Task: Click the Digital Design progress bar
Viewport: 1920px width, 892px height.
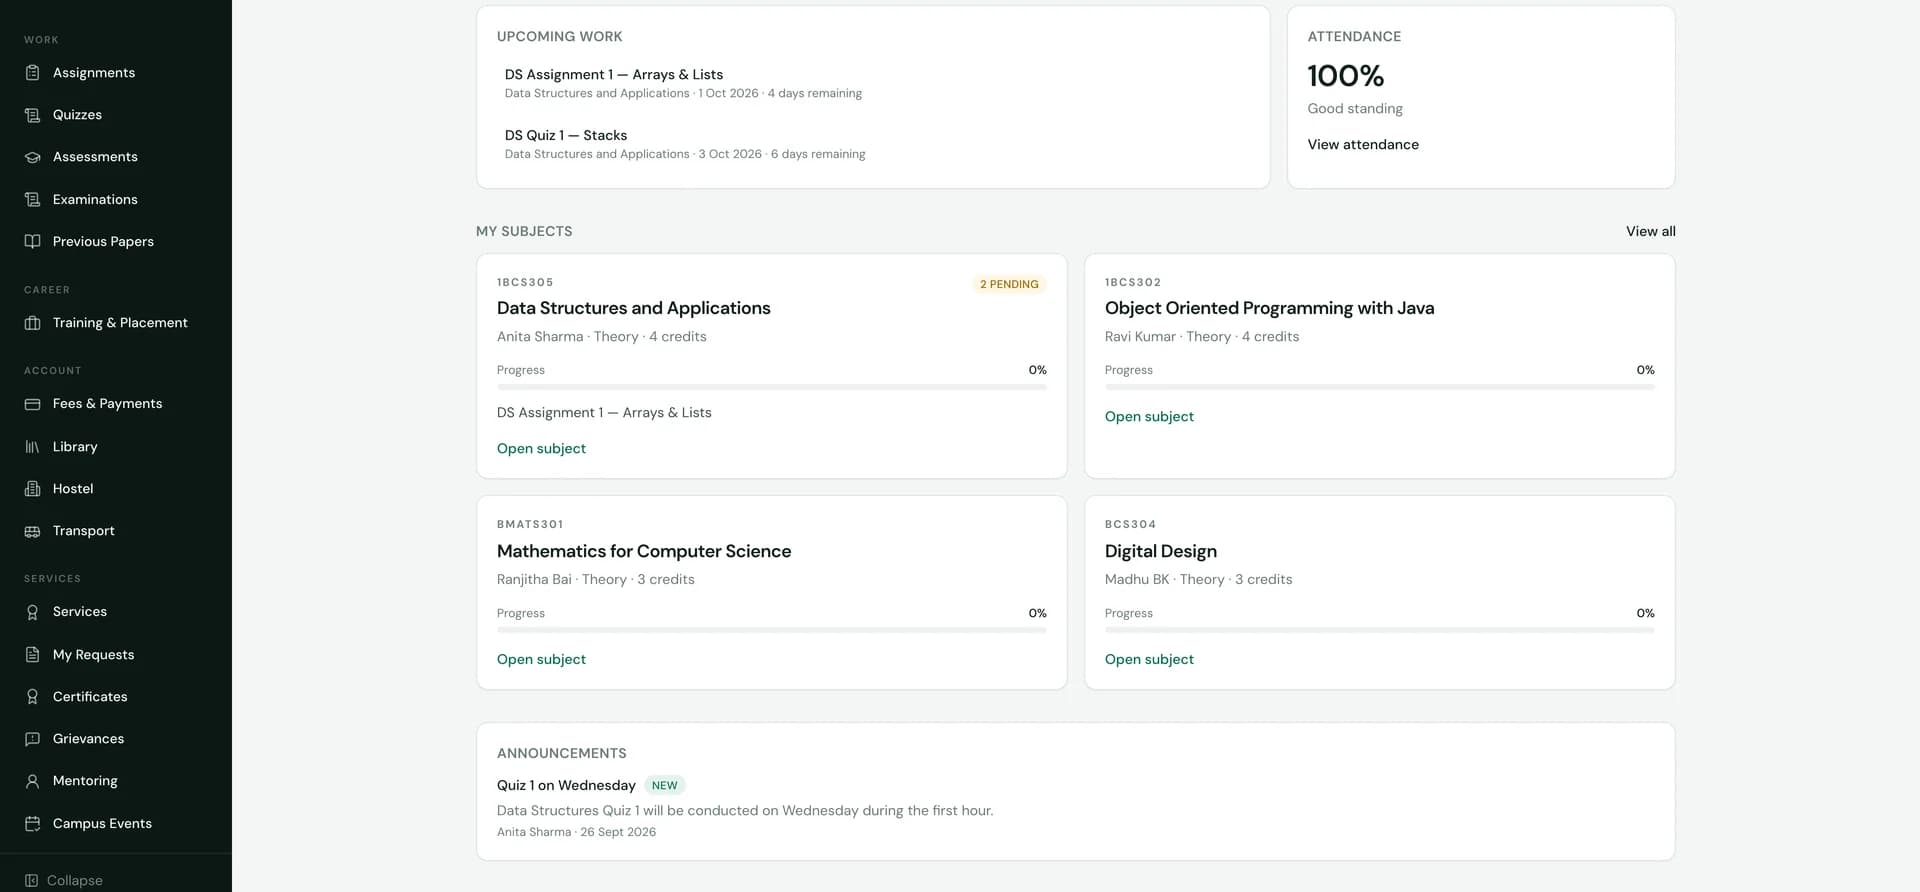Action: pyautogui.click(x=1380, y=630)
